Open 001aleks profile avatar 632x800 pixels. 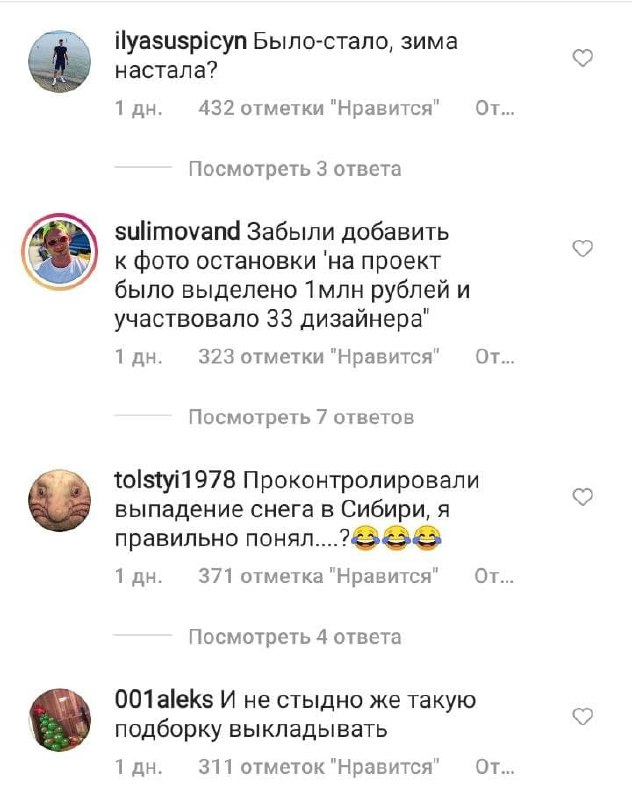click(59, 720)
